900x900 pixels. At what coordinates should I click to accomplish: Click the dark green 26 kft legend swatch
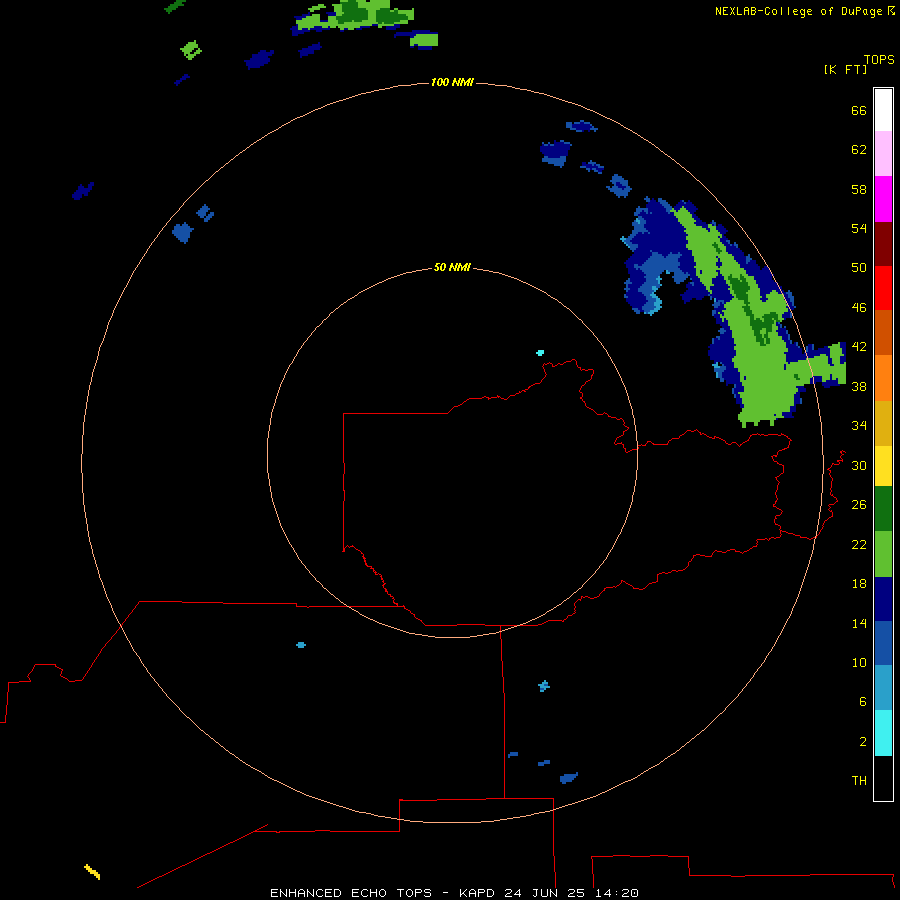[x=883, y=509]
